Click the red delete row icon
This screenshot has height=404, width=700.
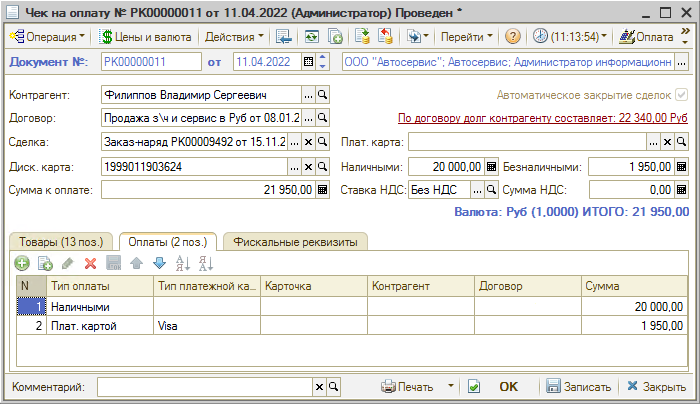[90, 263]
